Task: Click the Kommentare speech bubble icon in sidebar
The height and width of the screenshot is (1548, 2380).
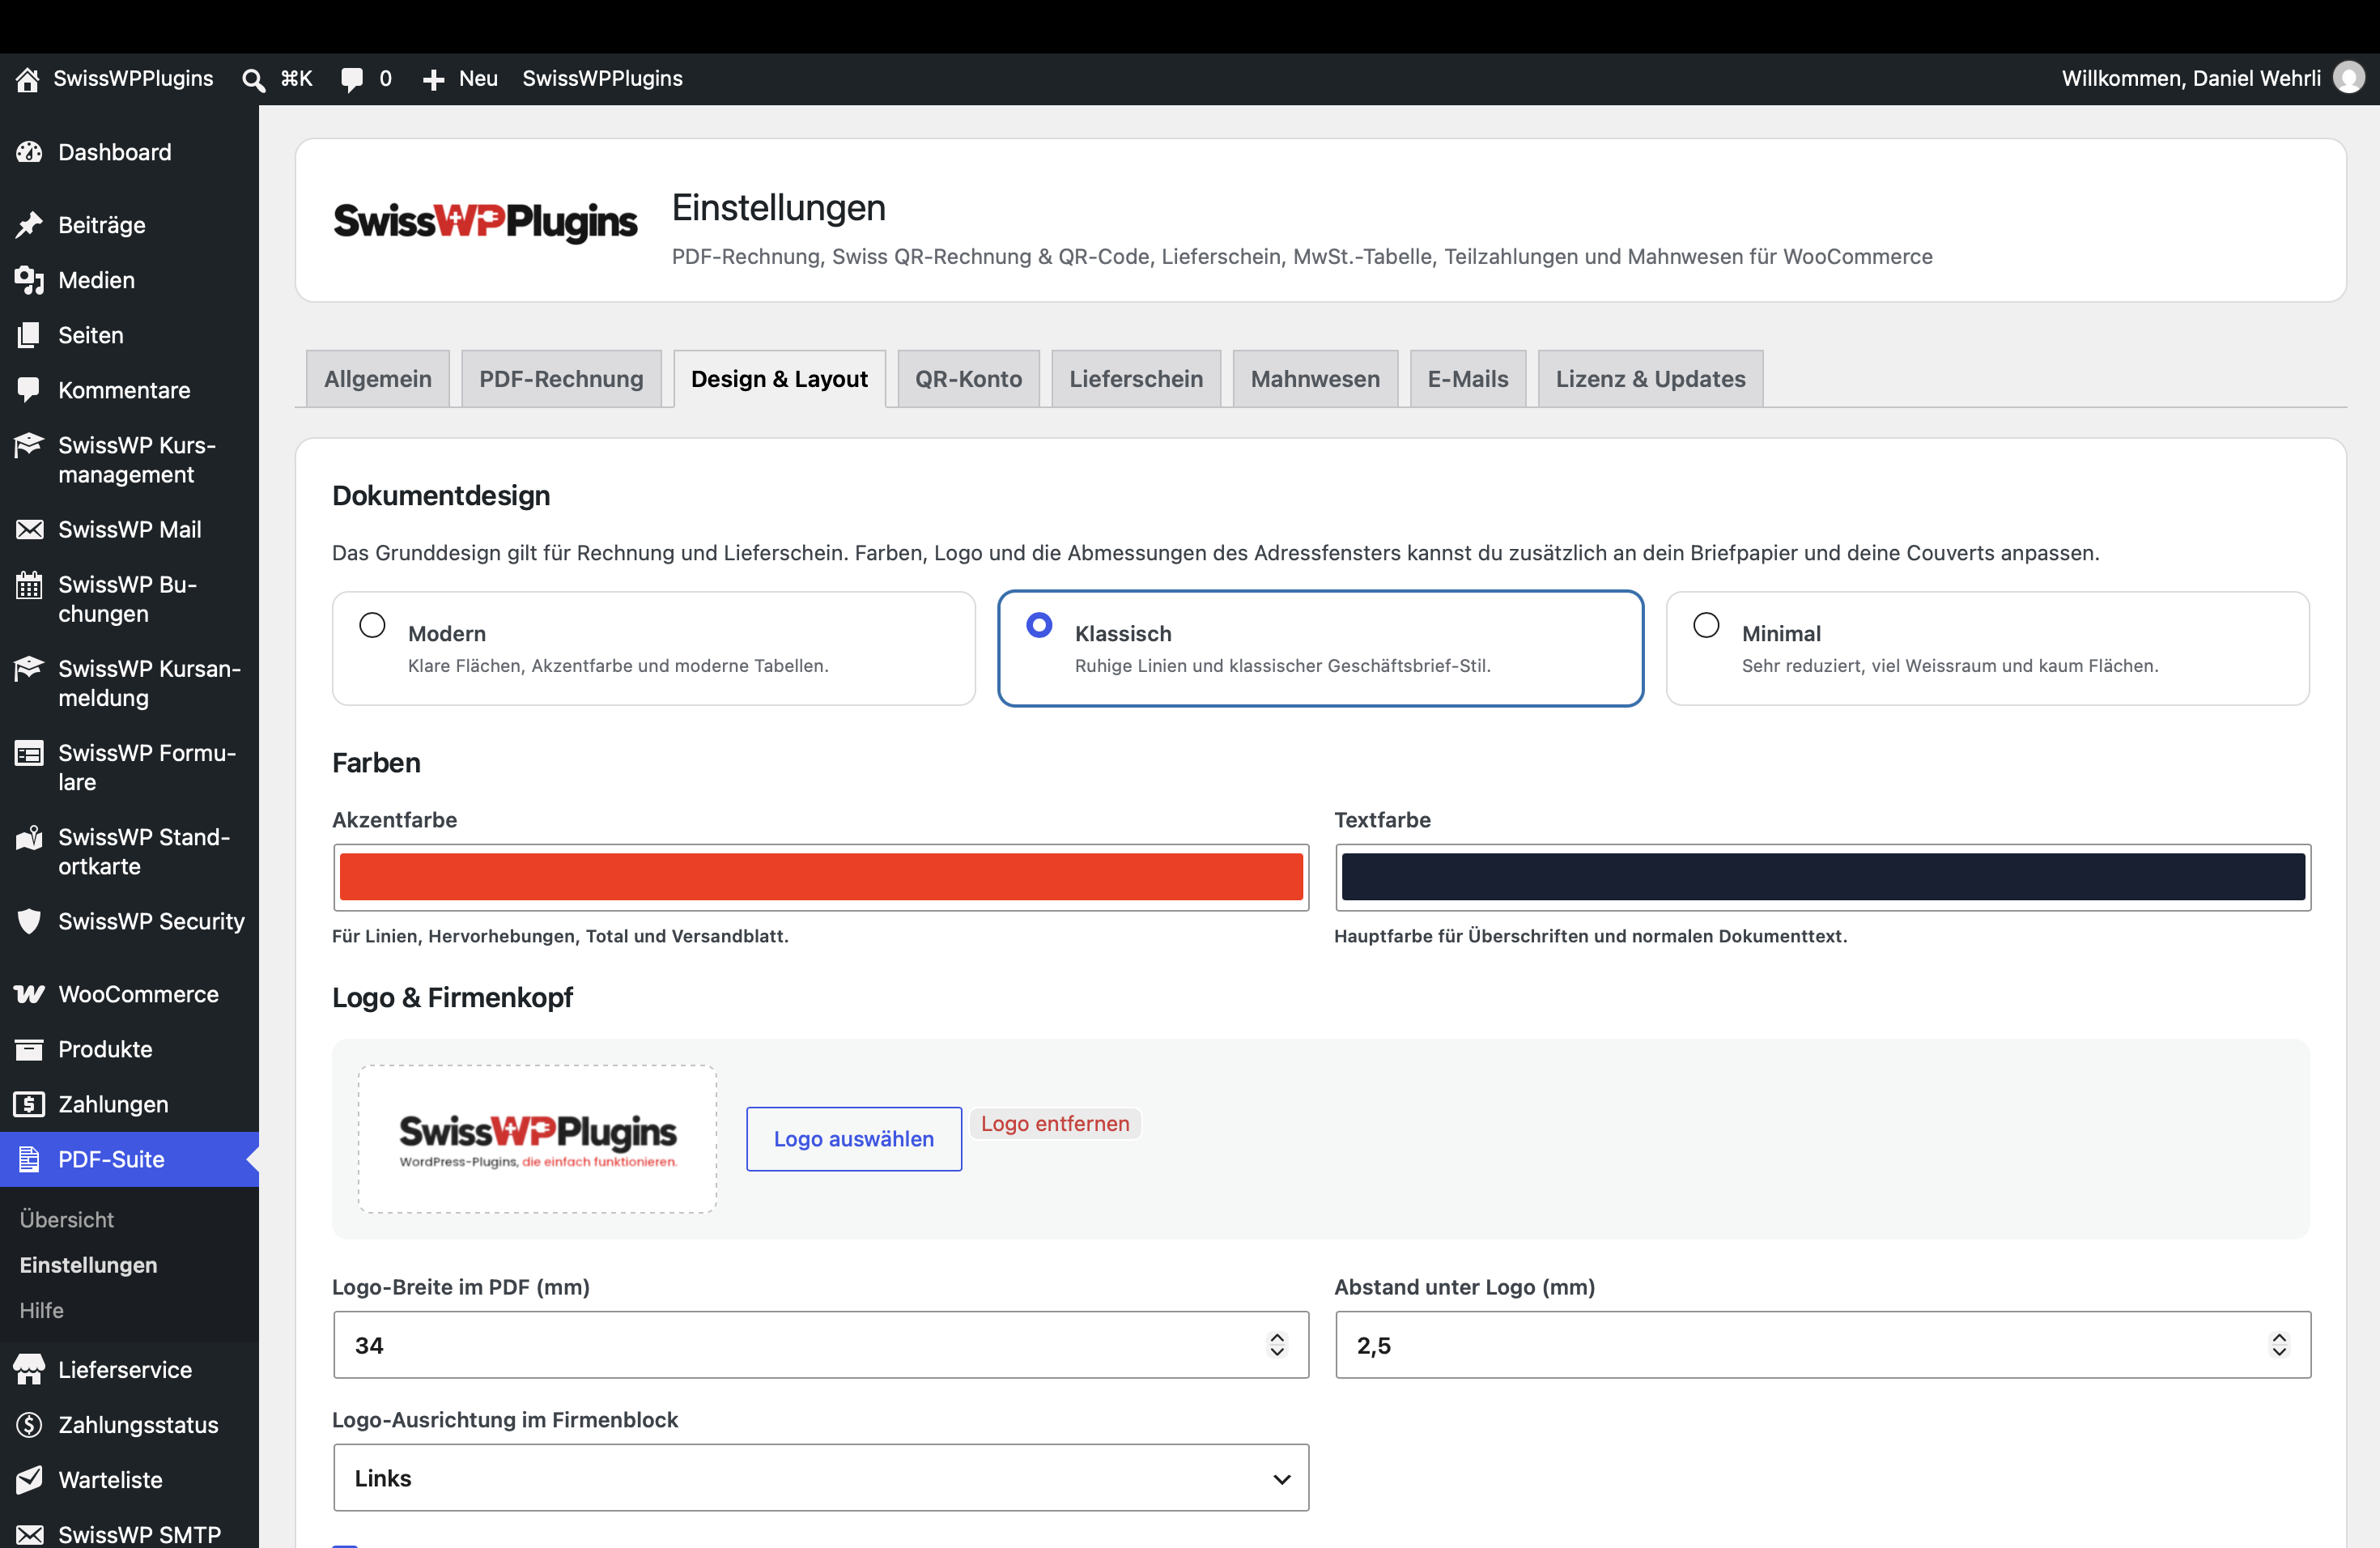Action: point(29,390)
